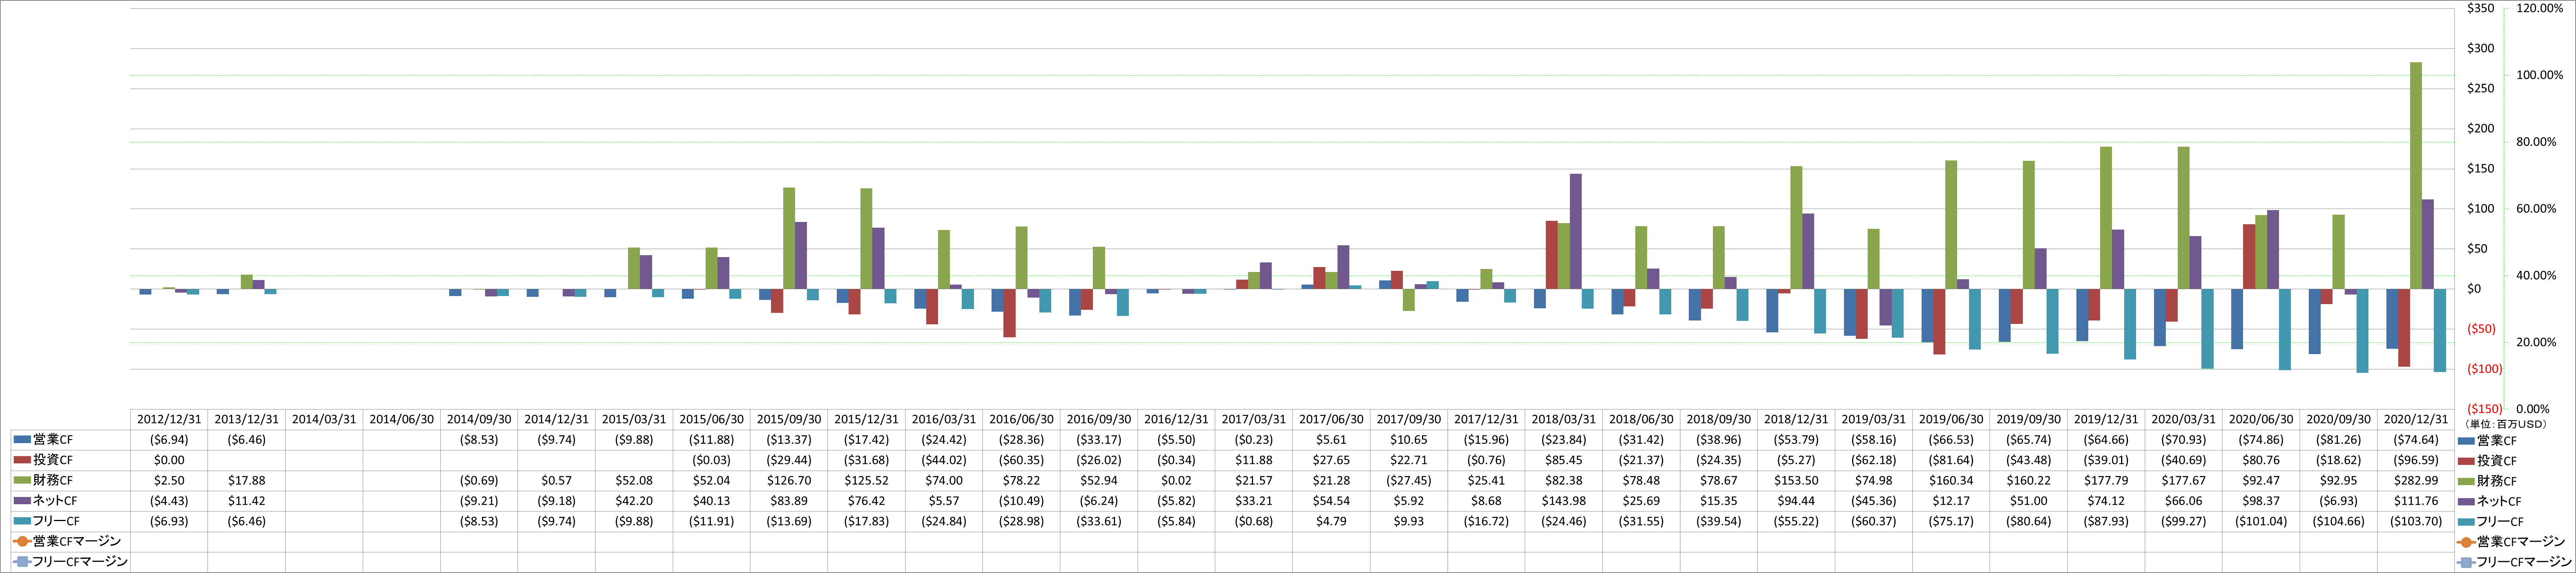
Task: Click the 財務CF row header in data table
Action: pos(70,480)
